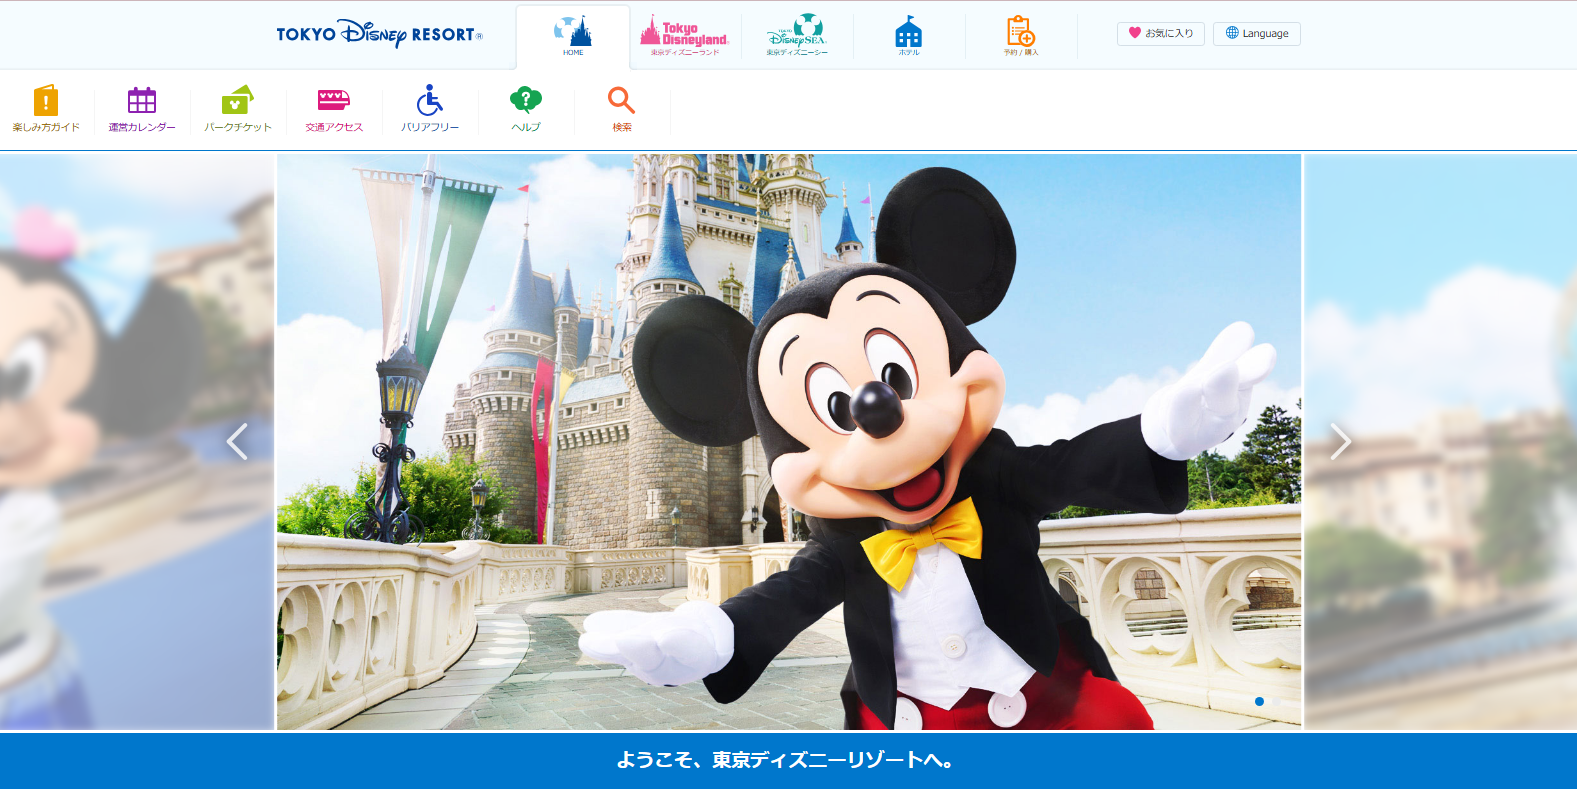Switch to the Tokyo Disneyland tab
Screen dimensions: 1577x789
click(x=685, y=36)
